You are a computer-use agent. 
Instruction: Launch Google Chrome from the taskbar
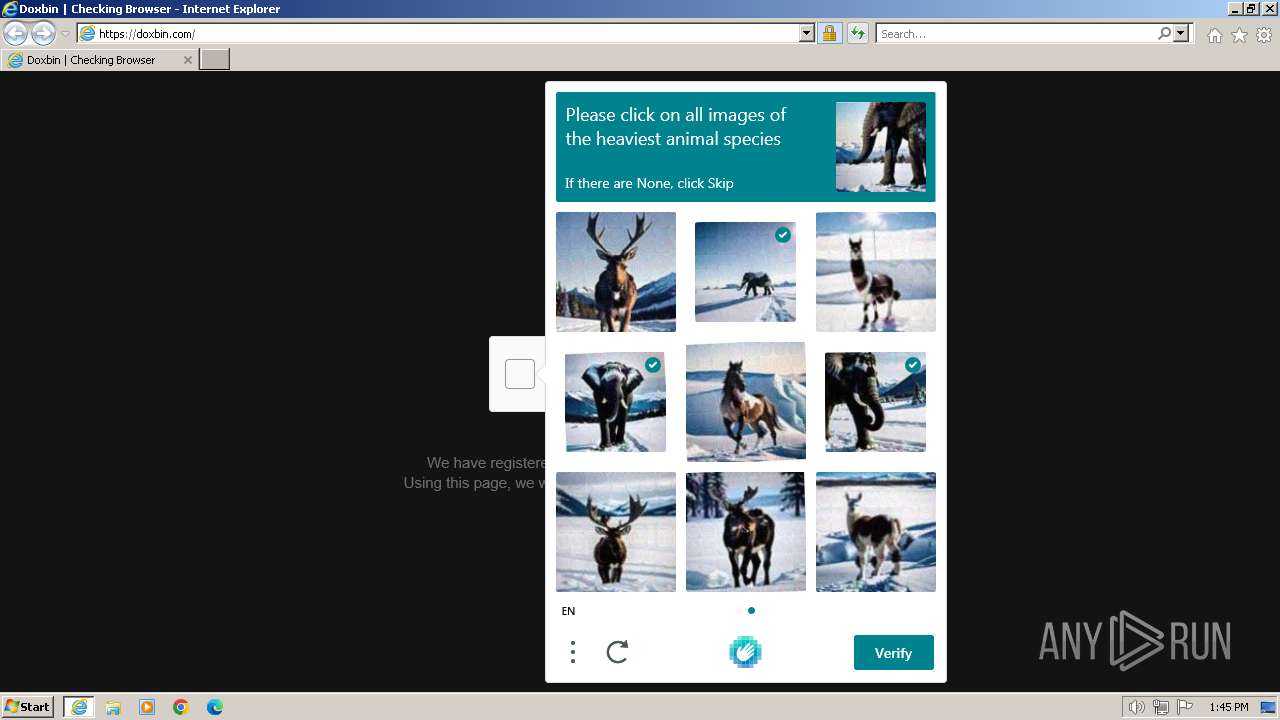click(181, 707)
